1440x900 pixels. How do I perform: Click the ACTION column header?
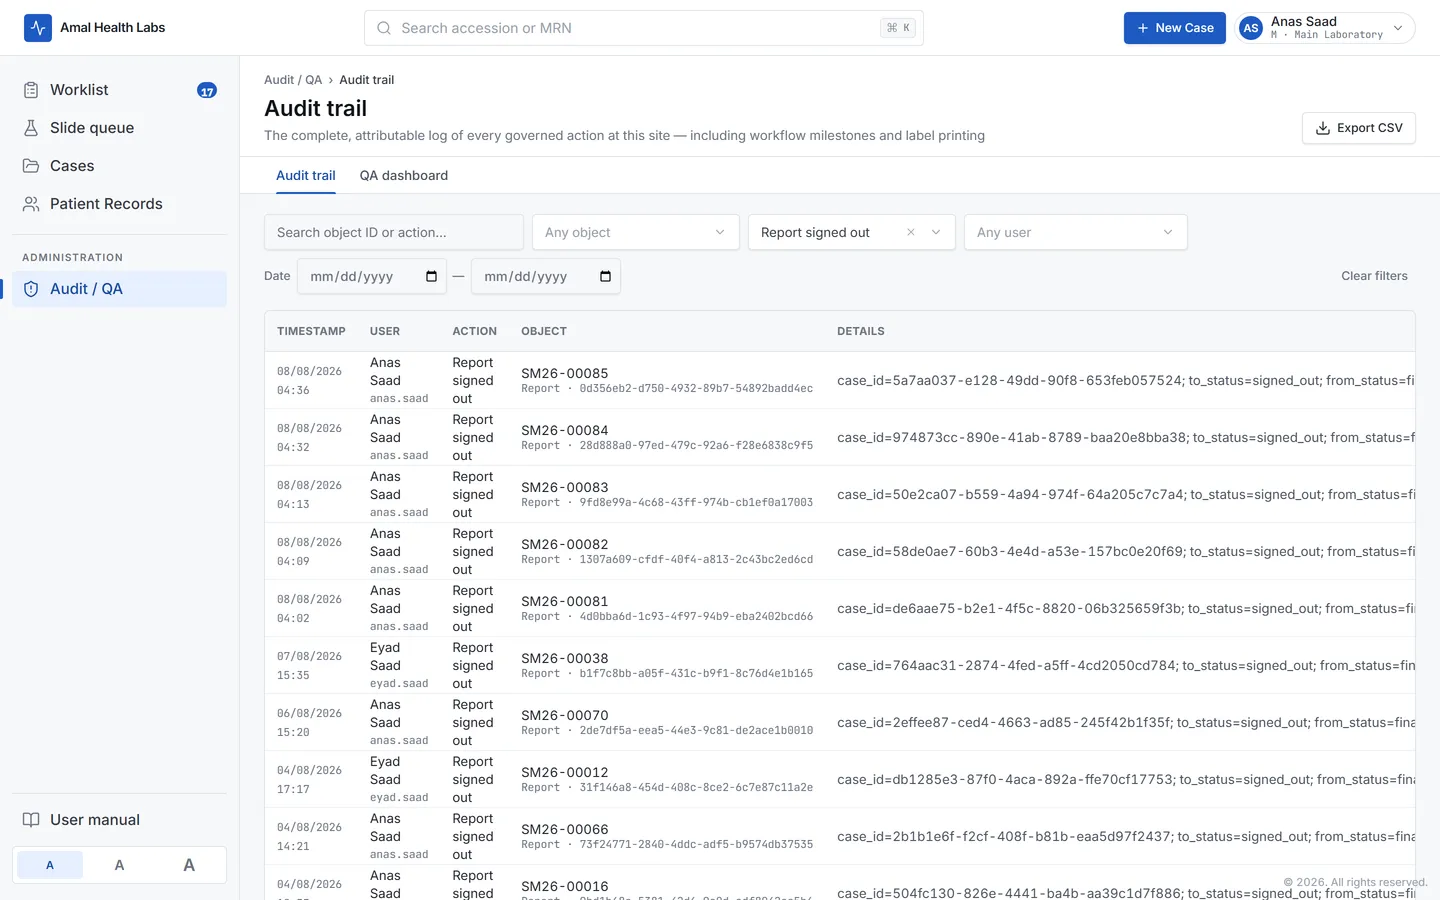(474, 331)
